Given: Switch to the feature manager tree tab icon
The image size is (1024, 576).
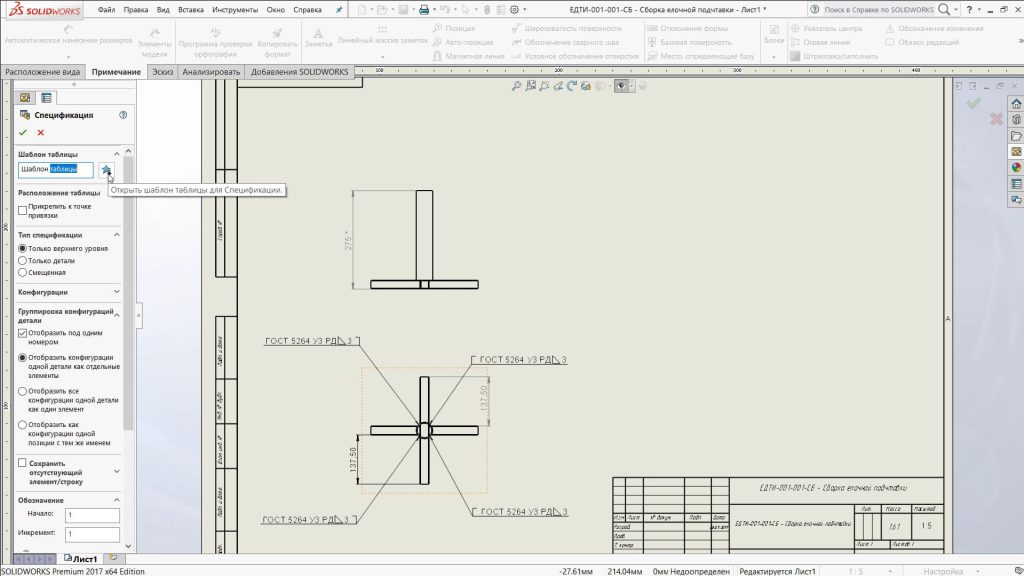Looking at the screenshot, I should point(25,98).
